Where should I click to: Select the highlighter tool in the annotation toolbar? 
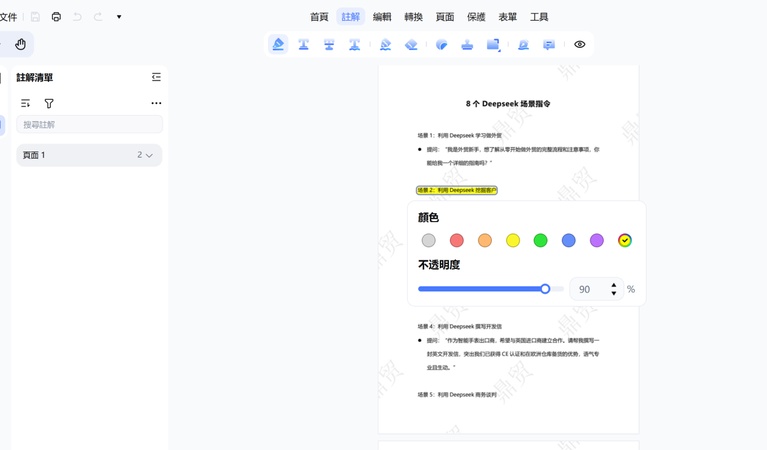click(278, 45)
